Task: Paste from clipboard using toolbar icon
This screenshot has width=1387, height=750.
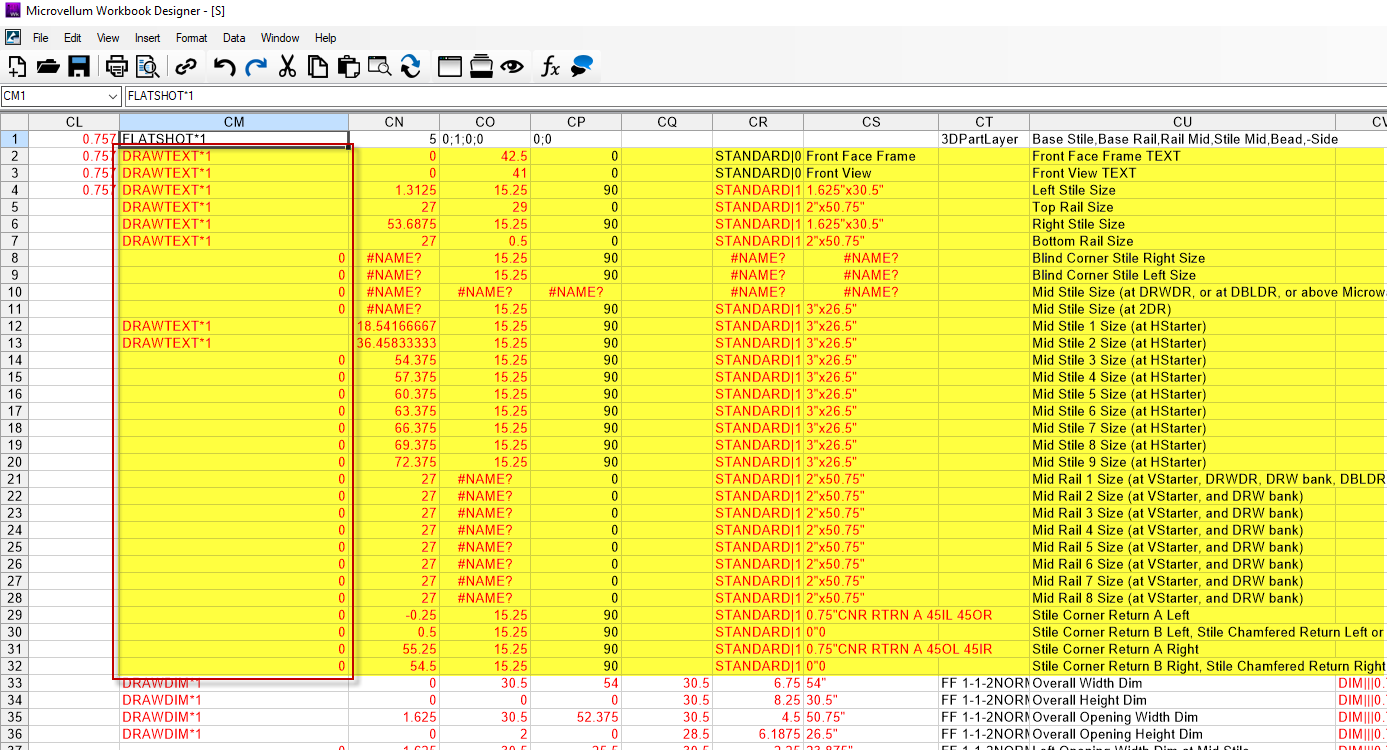Action: [x=348, y=67]
